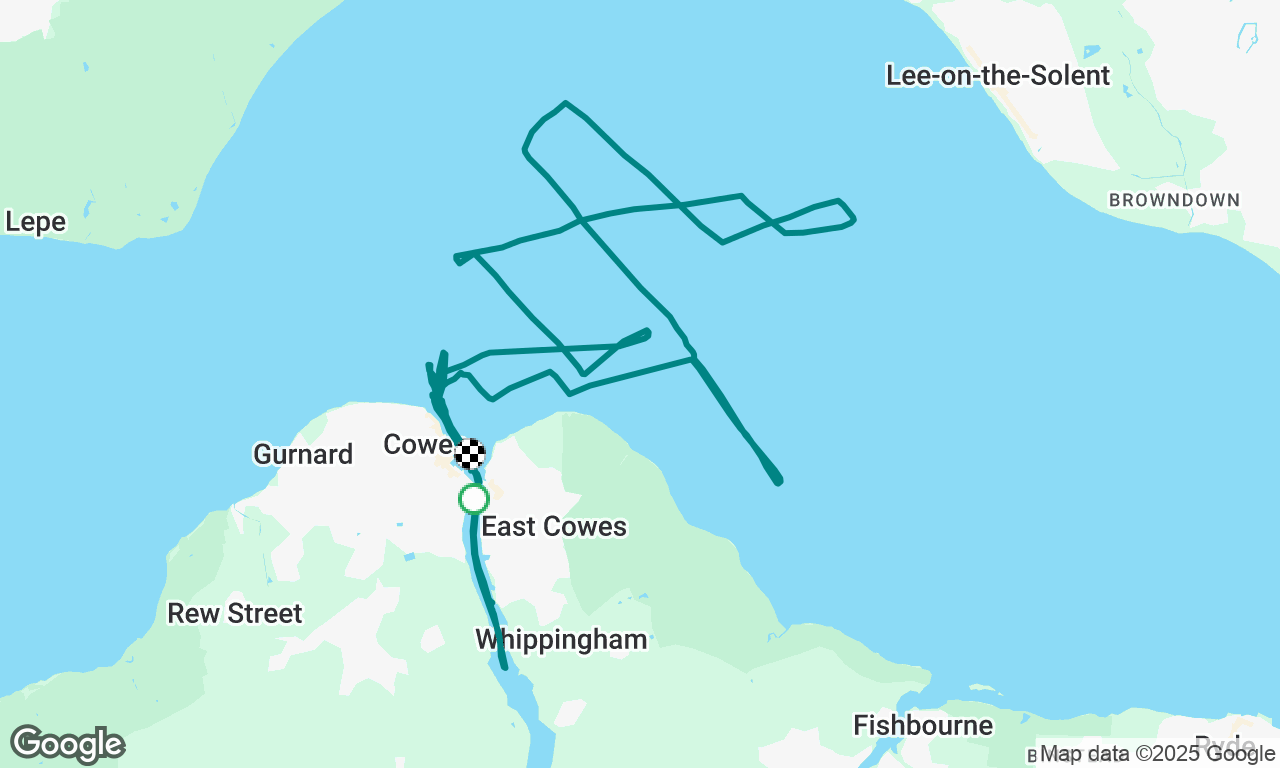The image size is (1280, 768).
Task: Open the Google logo link
Action: pos(67,745)
